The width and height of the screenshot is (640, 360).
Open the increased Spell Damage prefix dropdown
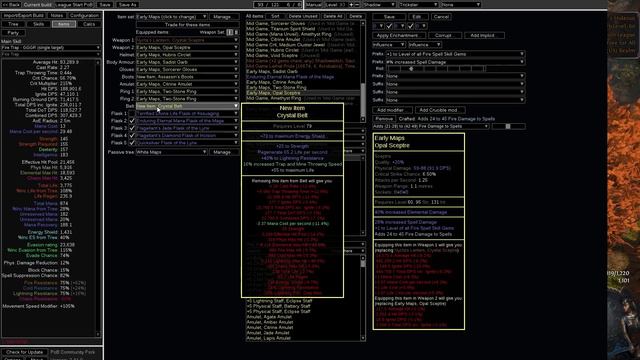pos(455,62)
